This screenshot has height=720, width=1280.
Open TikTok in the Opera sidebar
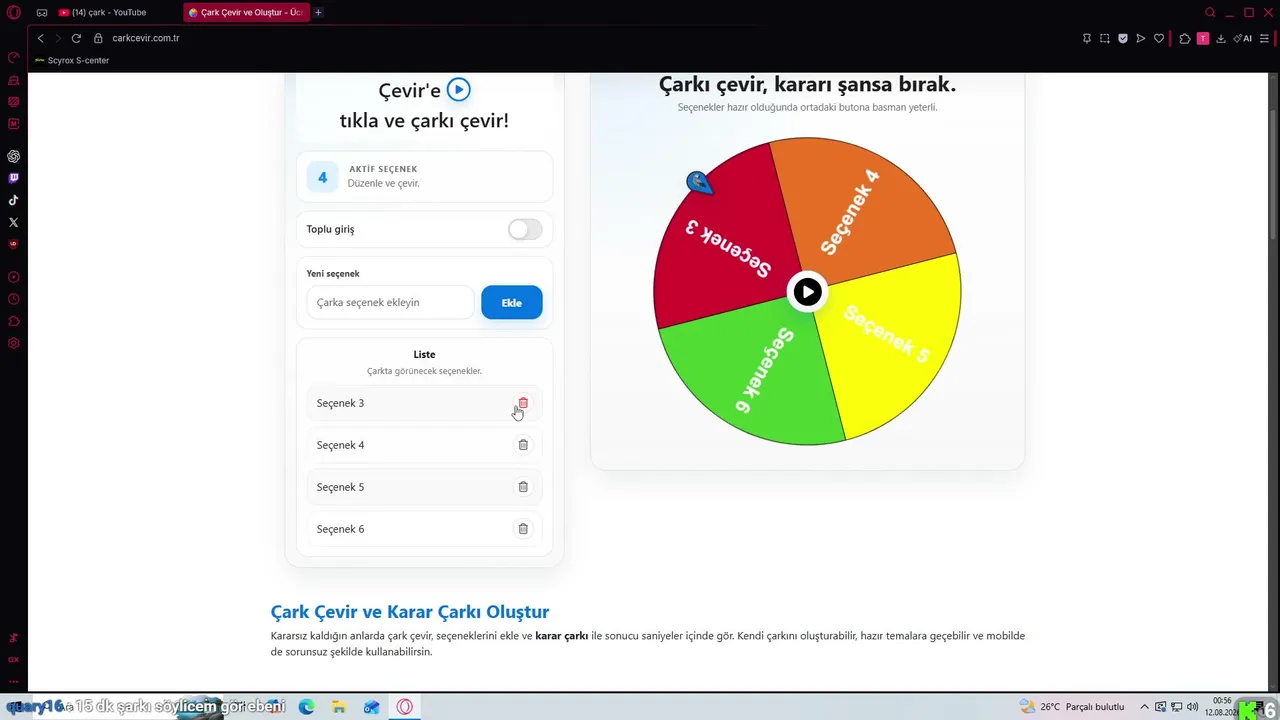(x=13, y=200)
